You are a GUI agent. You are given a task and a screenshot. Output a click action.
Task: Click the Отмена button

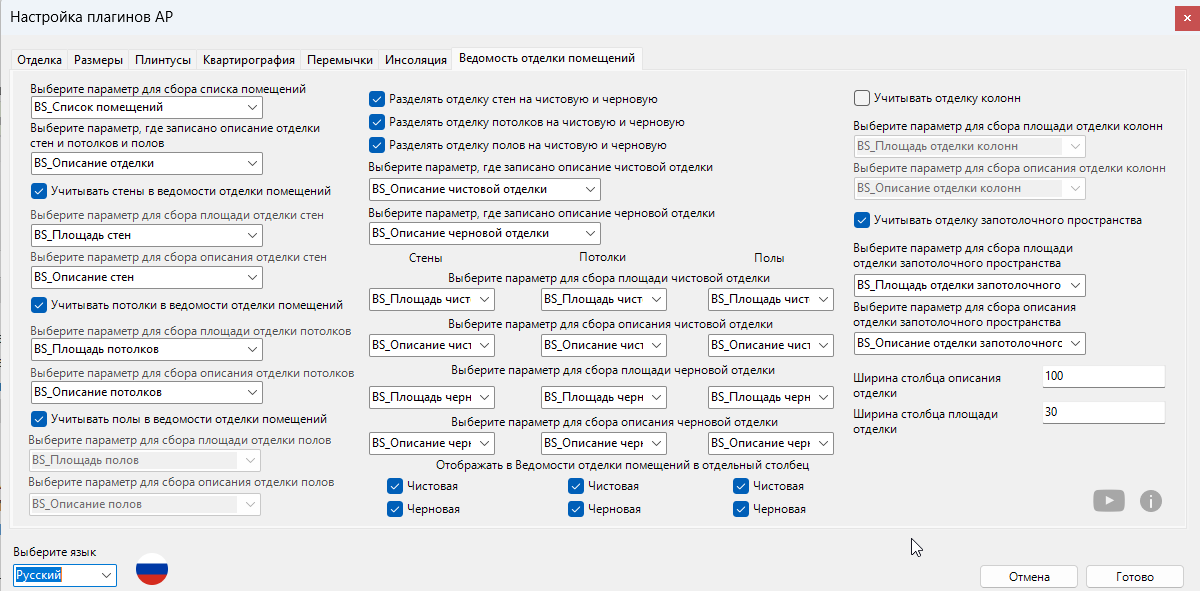point(1029,577)
